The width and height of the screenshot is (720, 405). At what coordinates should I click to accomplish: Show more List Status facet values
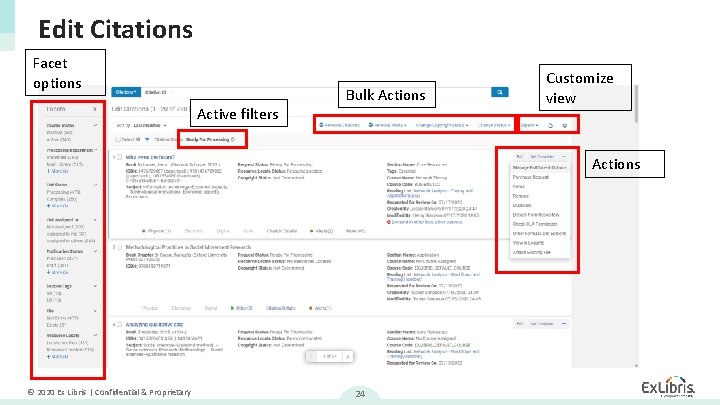point(57,206)
